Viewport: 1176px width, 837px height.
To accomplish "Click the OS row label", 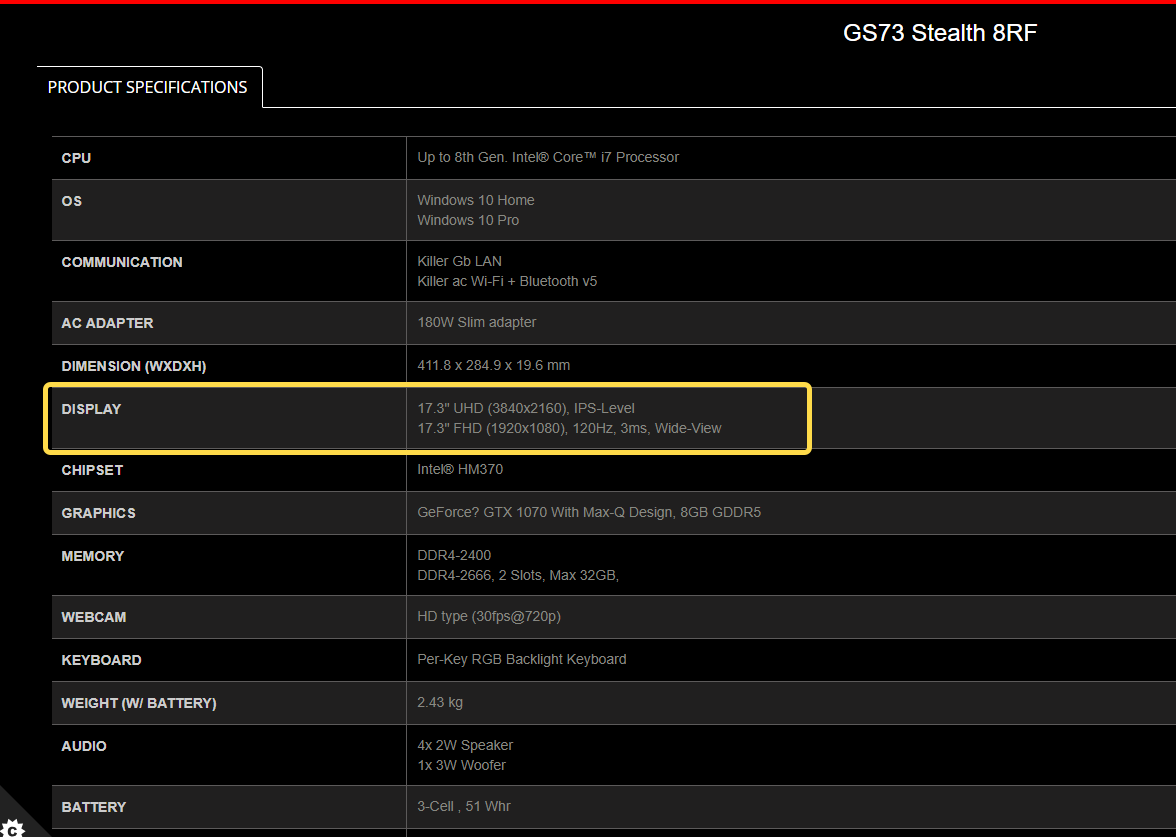I will tap(72, 201).
